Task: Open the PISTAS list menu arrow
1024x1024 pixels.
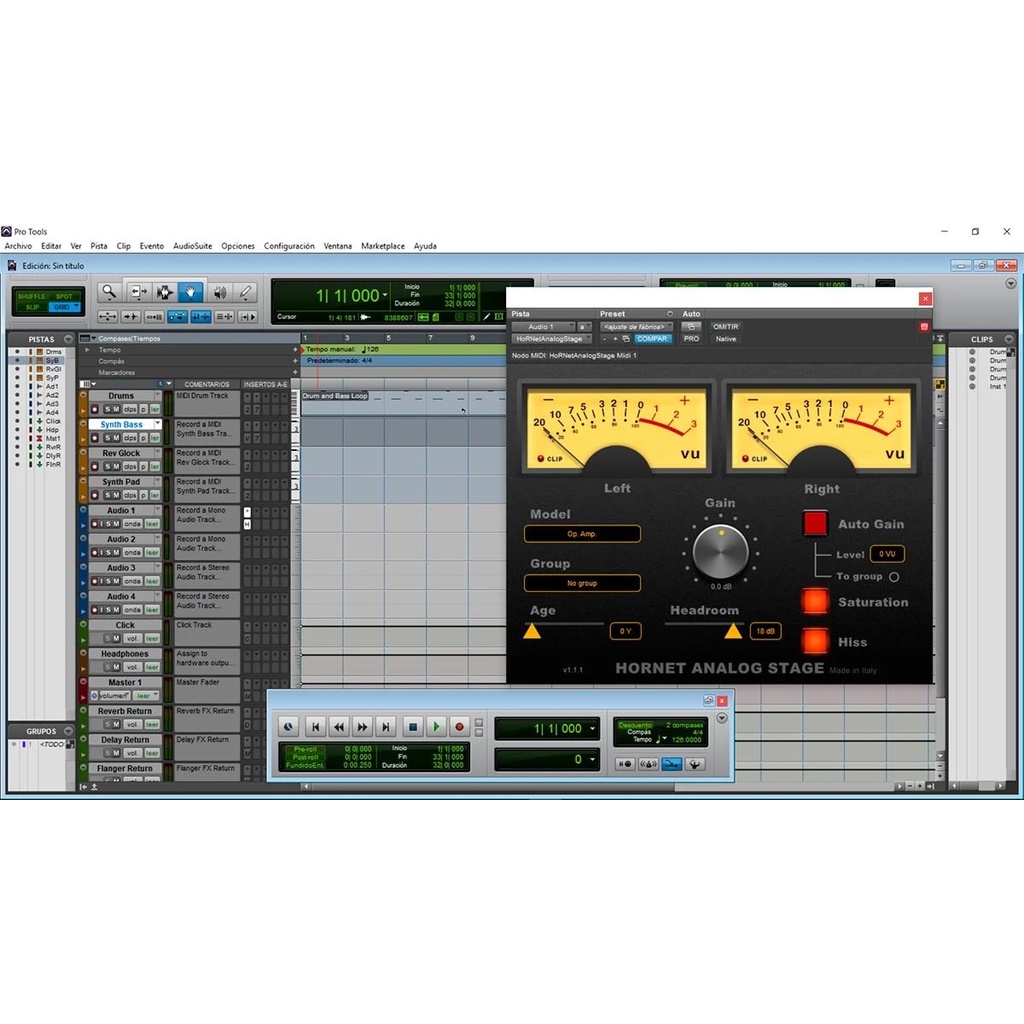Action: 68,339
